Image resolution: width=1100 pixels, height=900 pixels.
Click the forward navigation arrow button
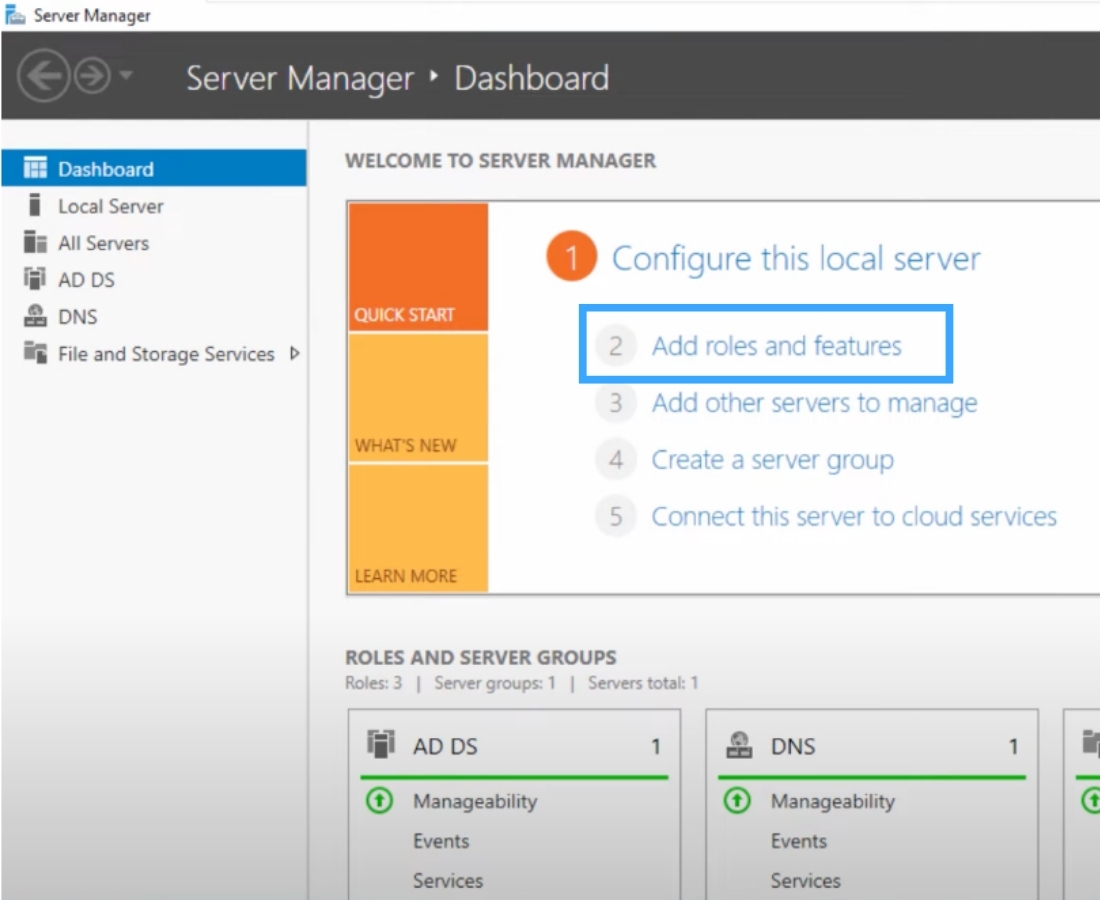coord(92,77)
